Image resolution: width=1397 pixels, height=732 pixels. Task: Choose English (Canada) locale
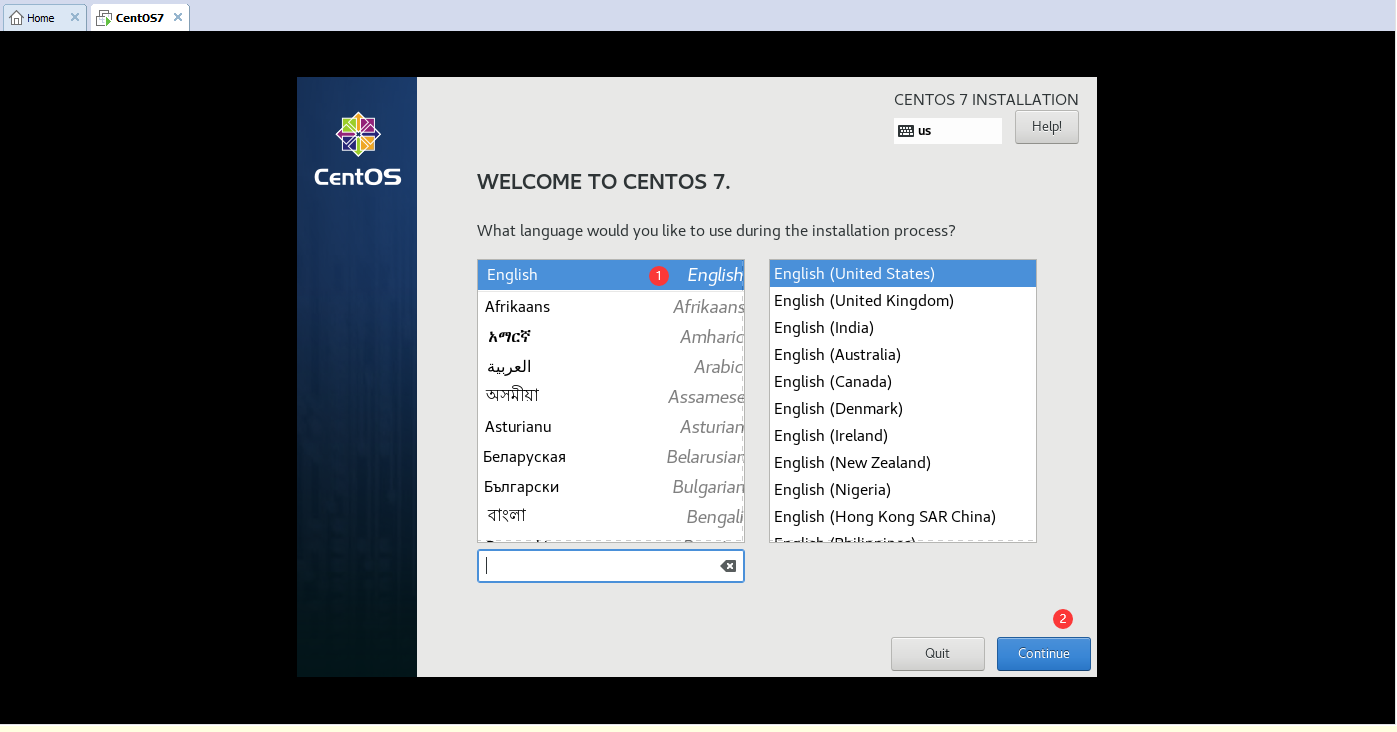pyautogui.click(x=903, y=382)
